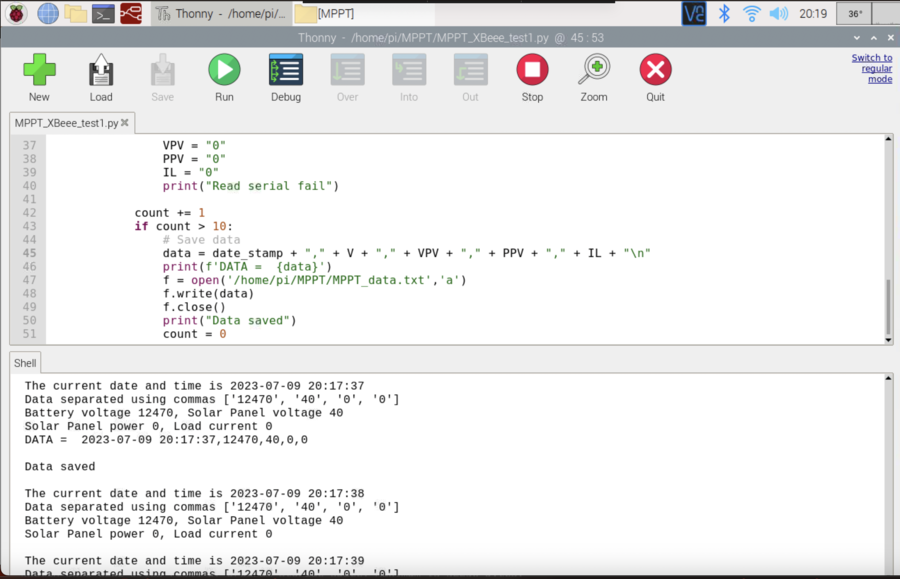Close the MPPT_XBeee_test1.py editor tab
900x579 pixels.
click(127, 124)
